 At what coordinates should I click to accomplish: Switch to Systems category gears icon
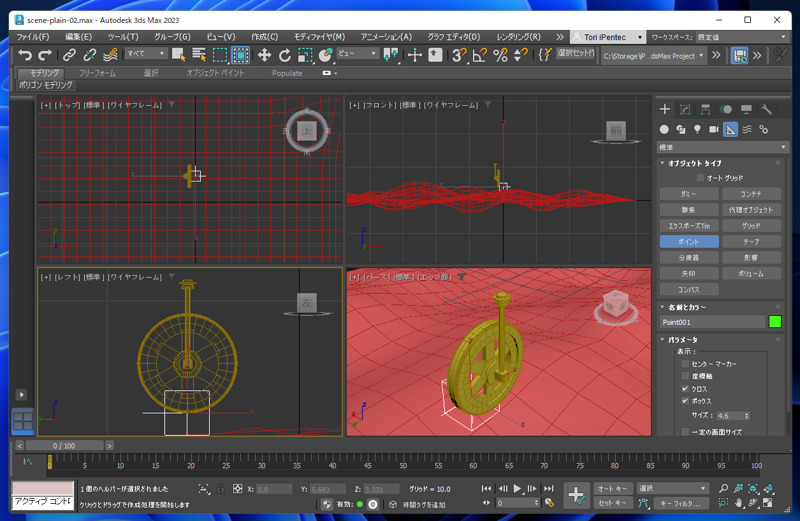pyautogui.click(x=764, y=130)
